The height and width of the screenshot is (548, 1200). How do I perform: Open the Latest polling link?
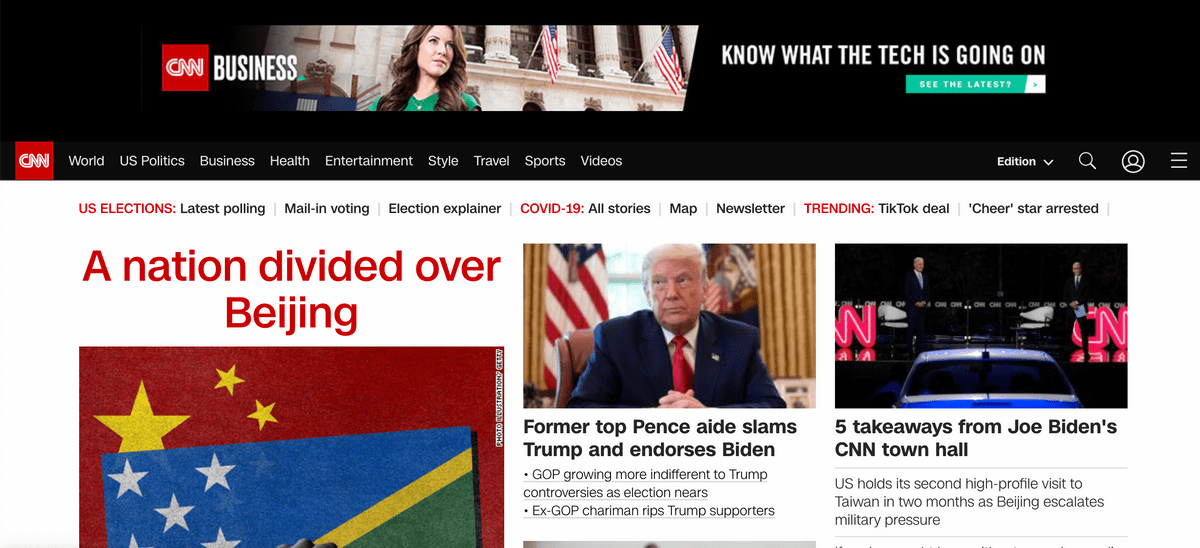pyautogui.click(x=222, y=209)
